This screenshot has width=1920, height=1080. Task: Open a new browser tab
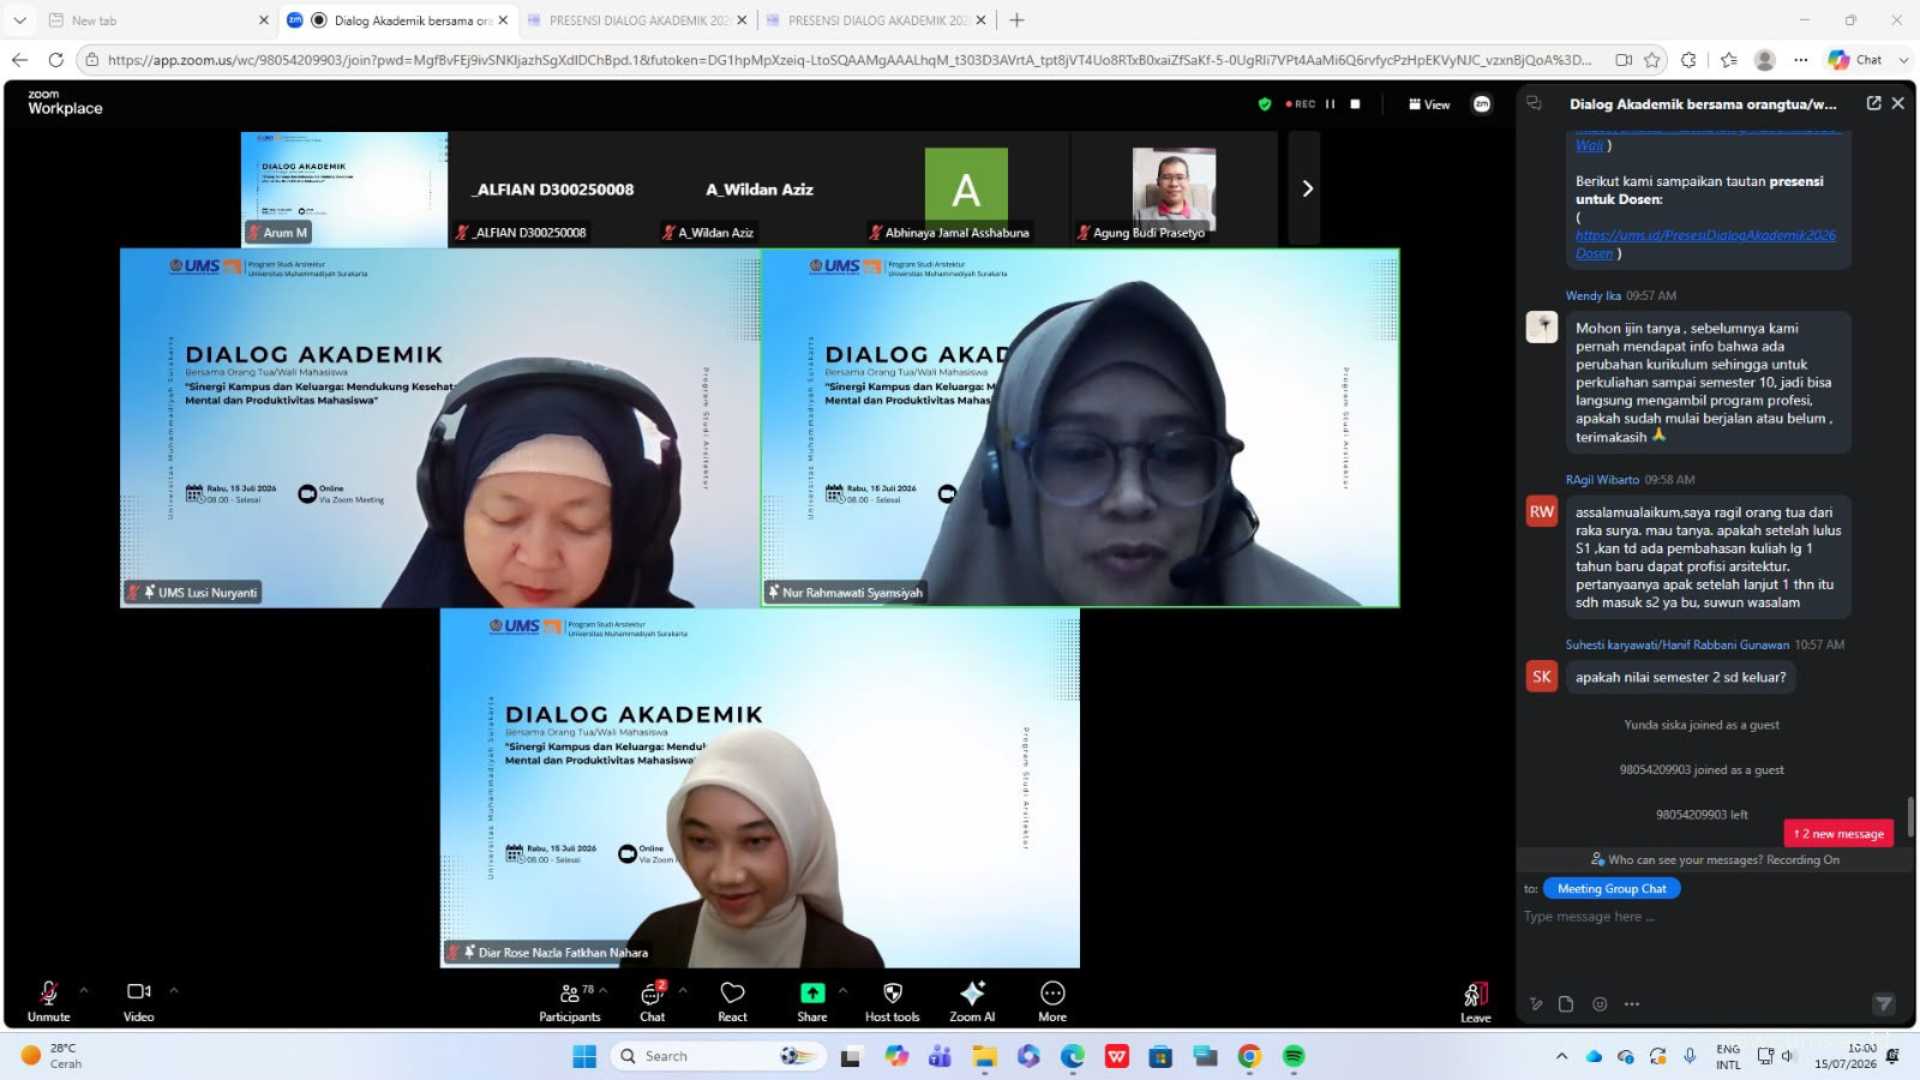[x=1017, y=20]
